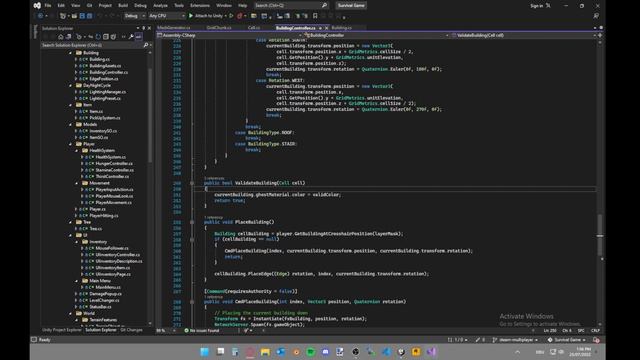
Task: Click the notification icon in the status bar
Action: tap(596, 340)
